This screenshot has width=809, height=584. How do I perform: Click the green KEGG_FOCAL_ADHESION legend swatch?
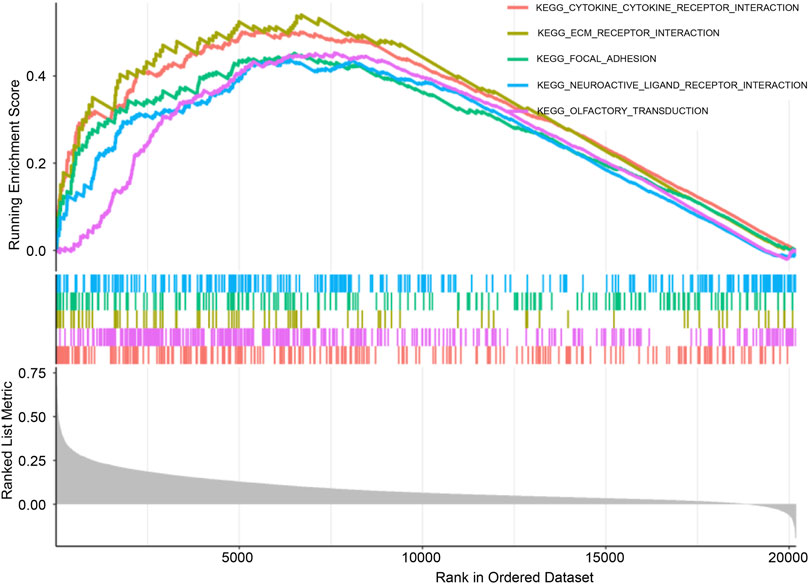point(517,59)
